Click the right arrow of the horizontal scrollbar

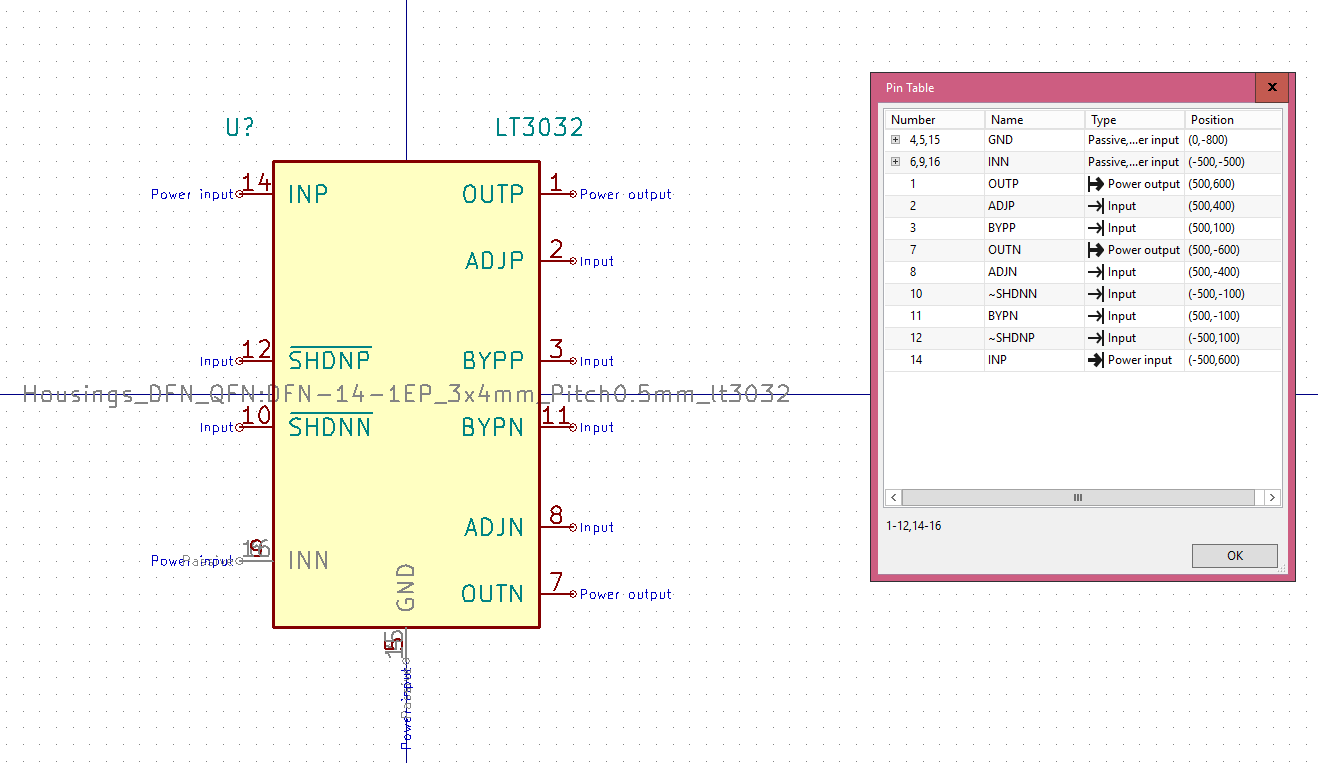1272,497
